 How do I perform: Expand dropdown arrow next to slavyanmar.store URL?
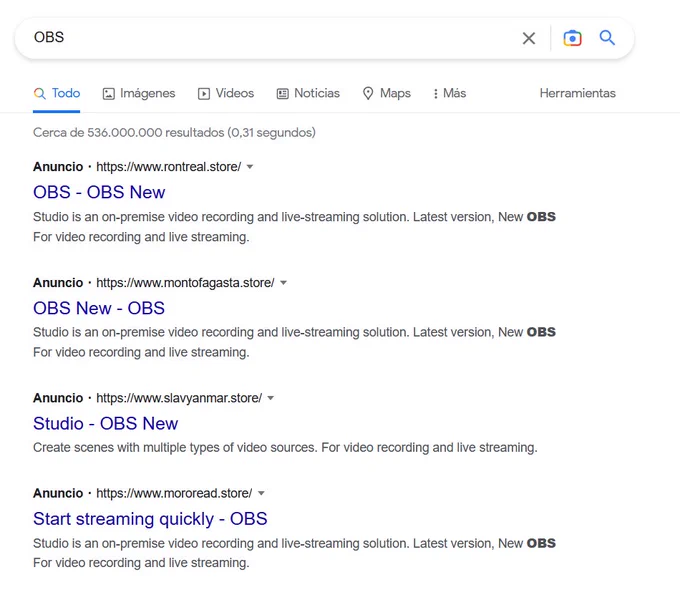(x=271, y=398)
